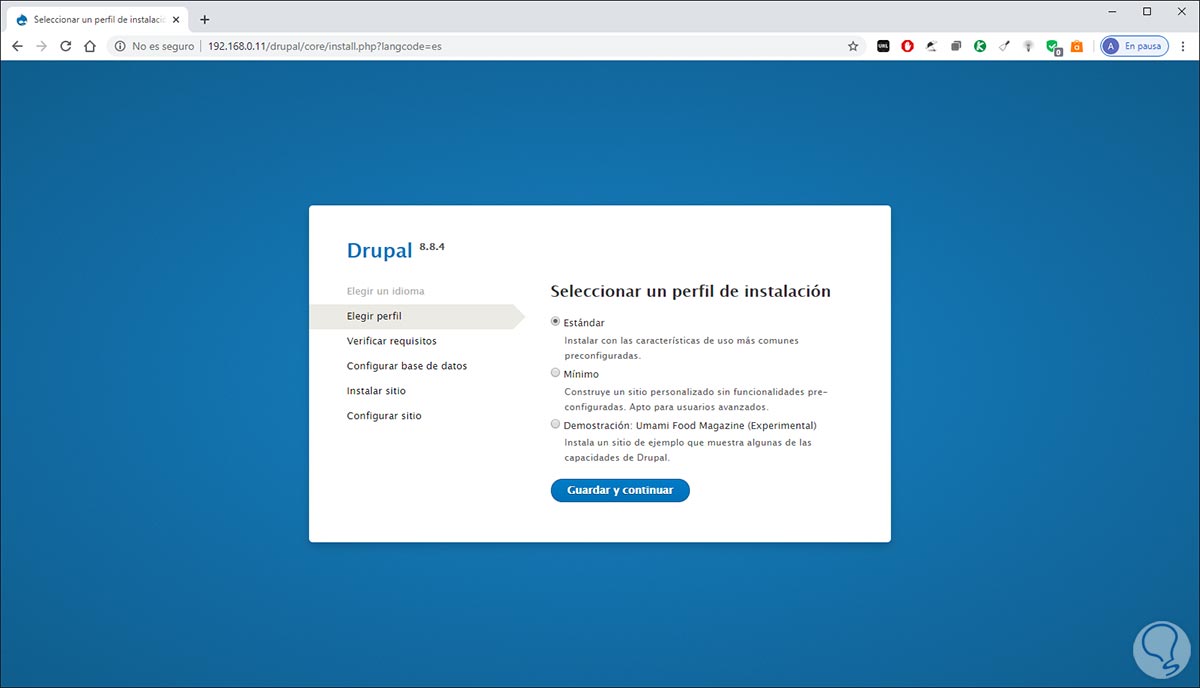Click the light bulb extension icon
This screenshot has height=688, width=1200.
(x=1028, y=46)
